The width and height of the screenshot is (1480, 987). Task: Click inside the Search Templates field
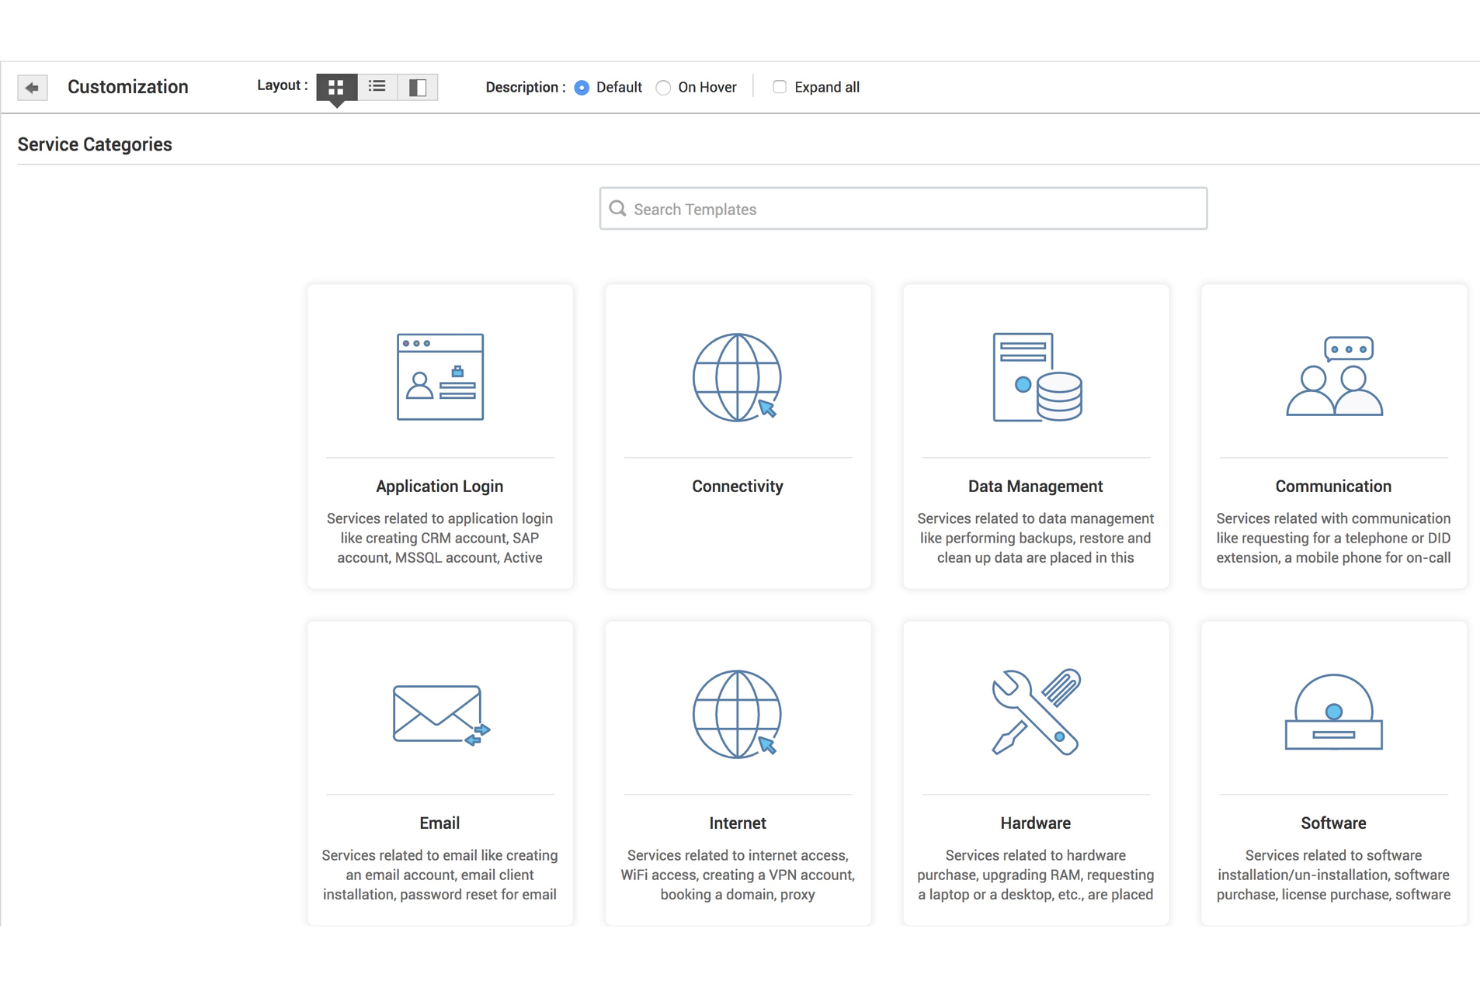(900, 208)
